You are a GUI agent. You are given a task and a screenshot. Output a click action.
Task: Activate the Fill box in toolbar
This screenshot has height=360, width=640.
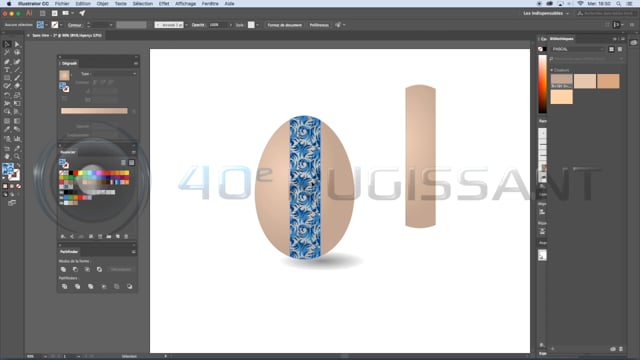(8, 169)
